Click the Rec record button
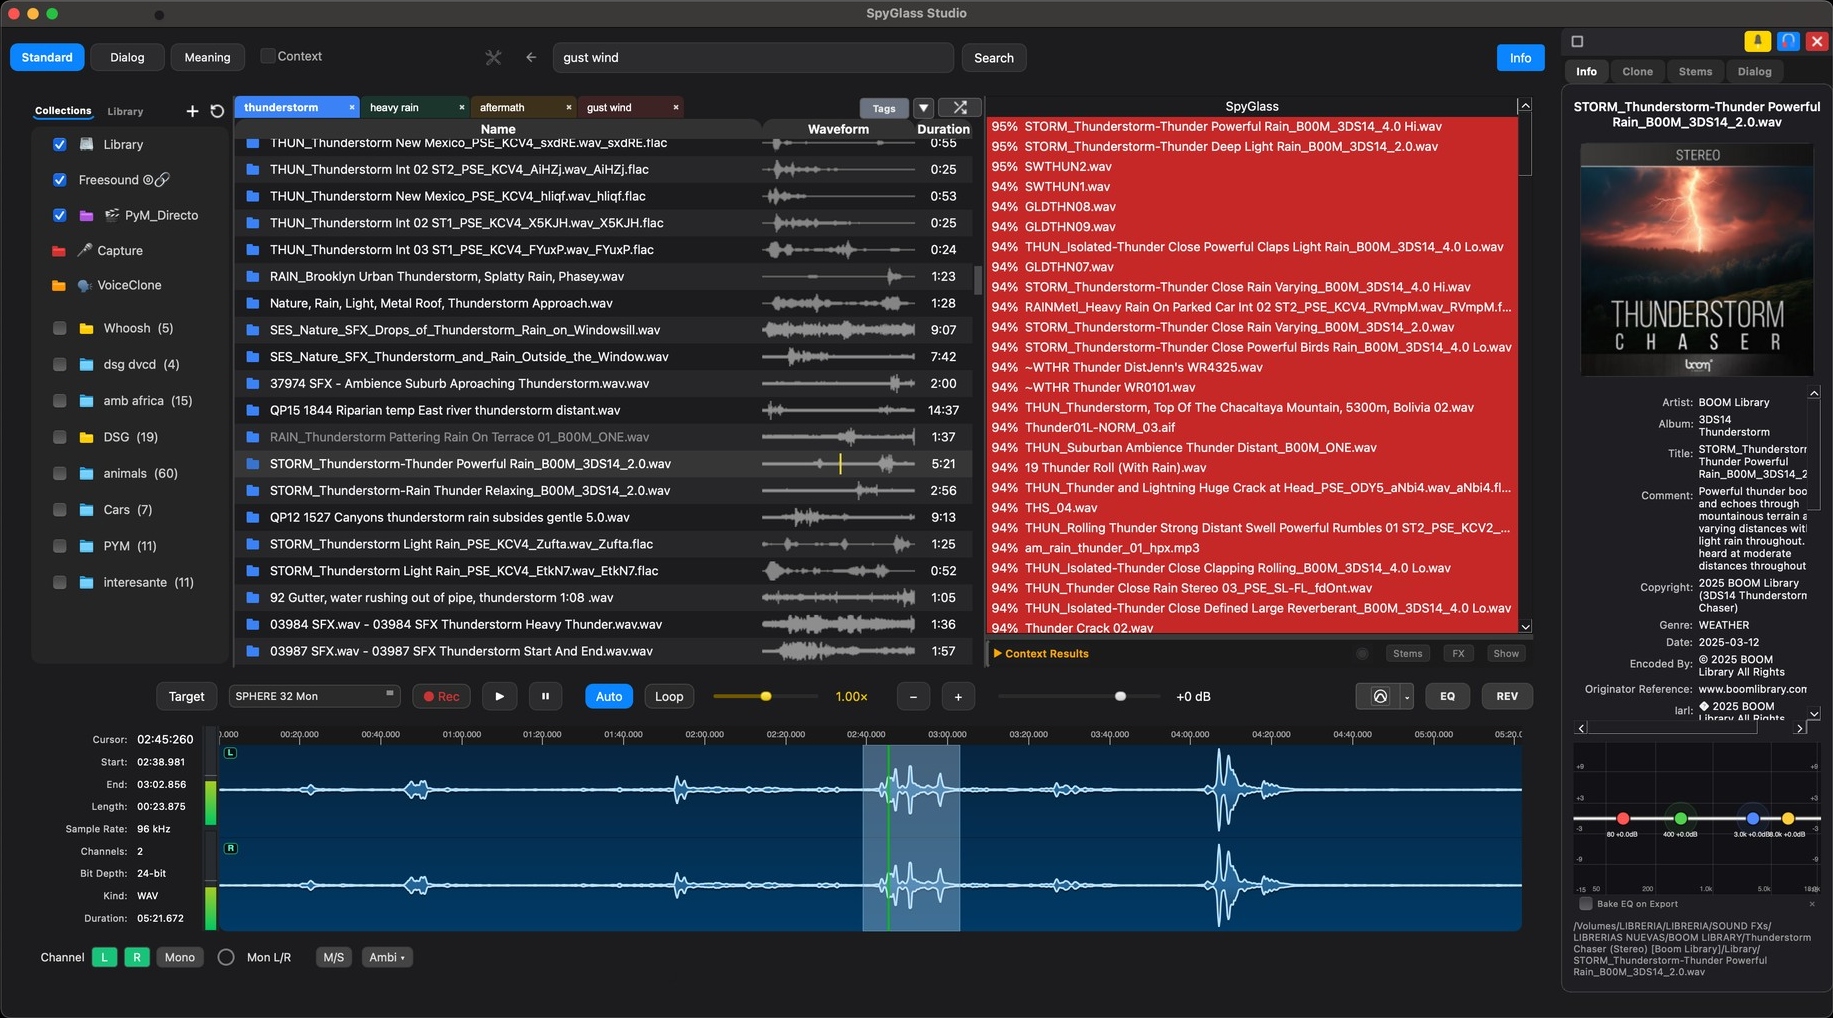The image size is (1833, 1018). 441,696
